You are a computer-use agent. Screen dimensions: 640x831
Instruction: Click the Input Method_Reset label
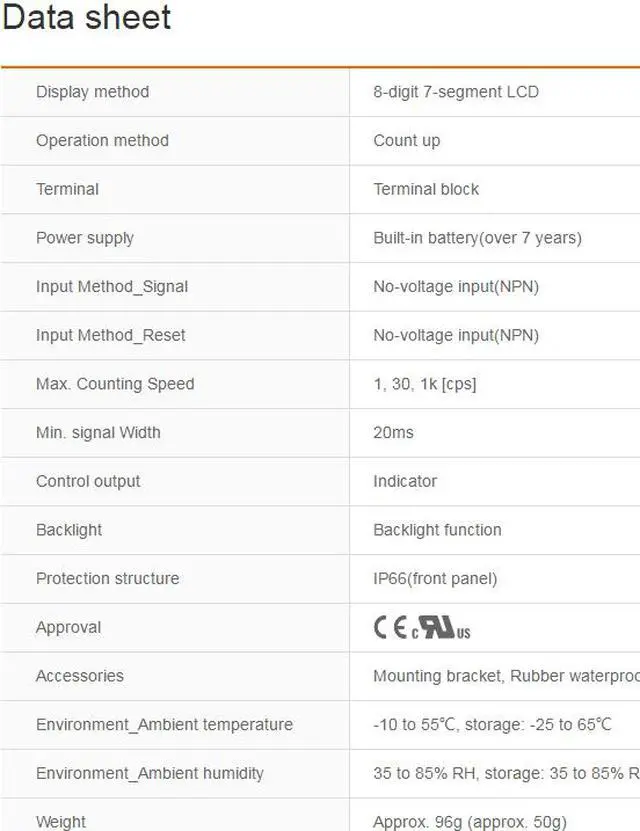coord(111,335)
